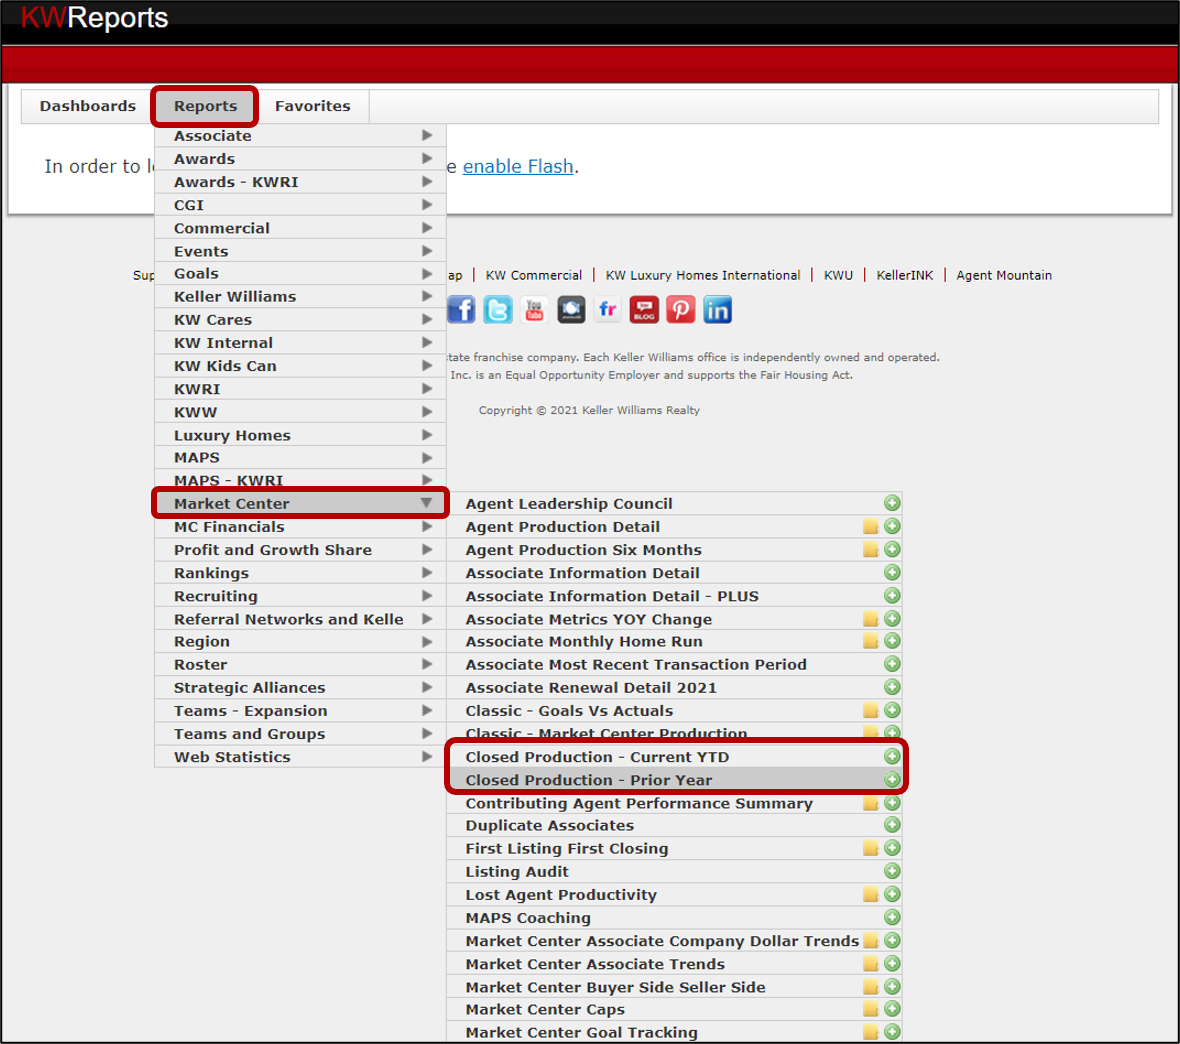Viewport: 1180px width, 1044px height.
Task: Click the KWReports logo
Action: (x=94, y=17)
